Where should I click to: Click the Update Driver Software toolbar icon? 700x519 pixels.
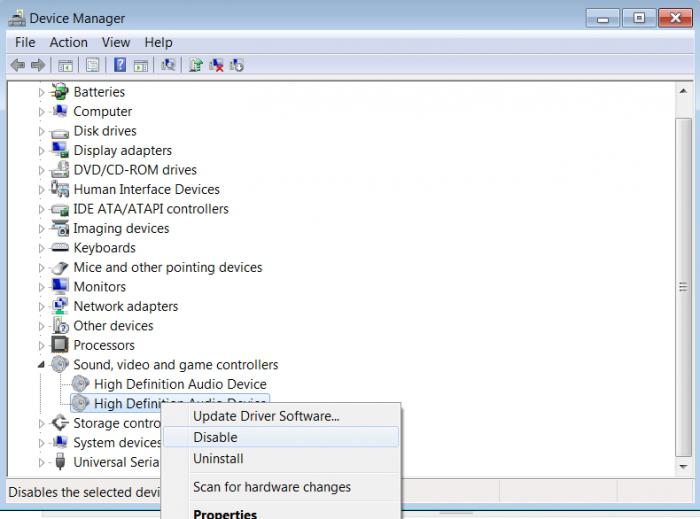click(196, 65)
